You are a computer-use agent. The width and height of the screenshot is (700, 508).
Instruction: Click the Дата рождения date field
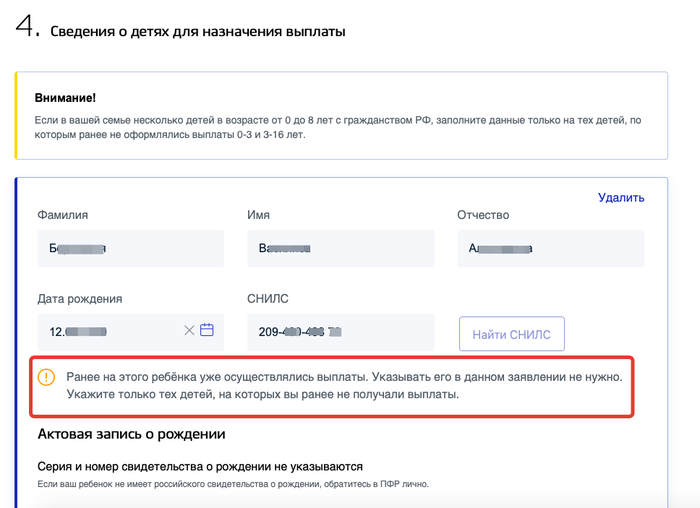coord(110,331)
